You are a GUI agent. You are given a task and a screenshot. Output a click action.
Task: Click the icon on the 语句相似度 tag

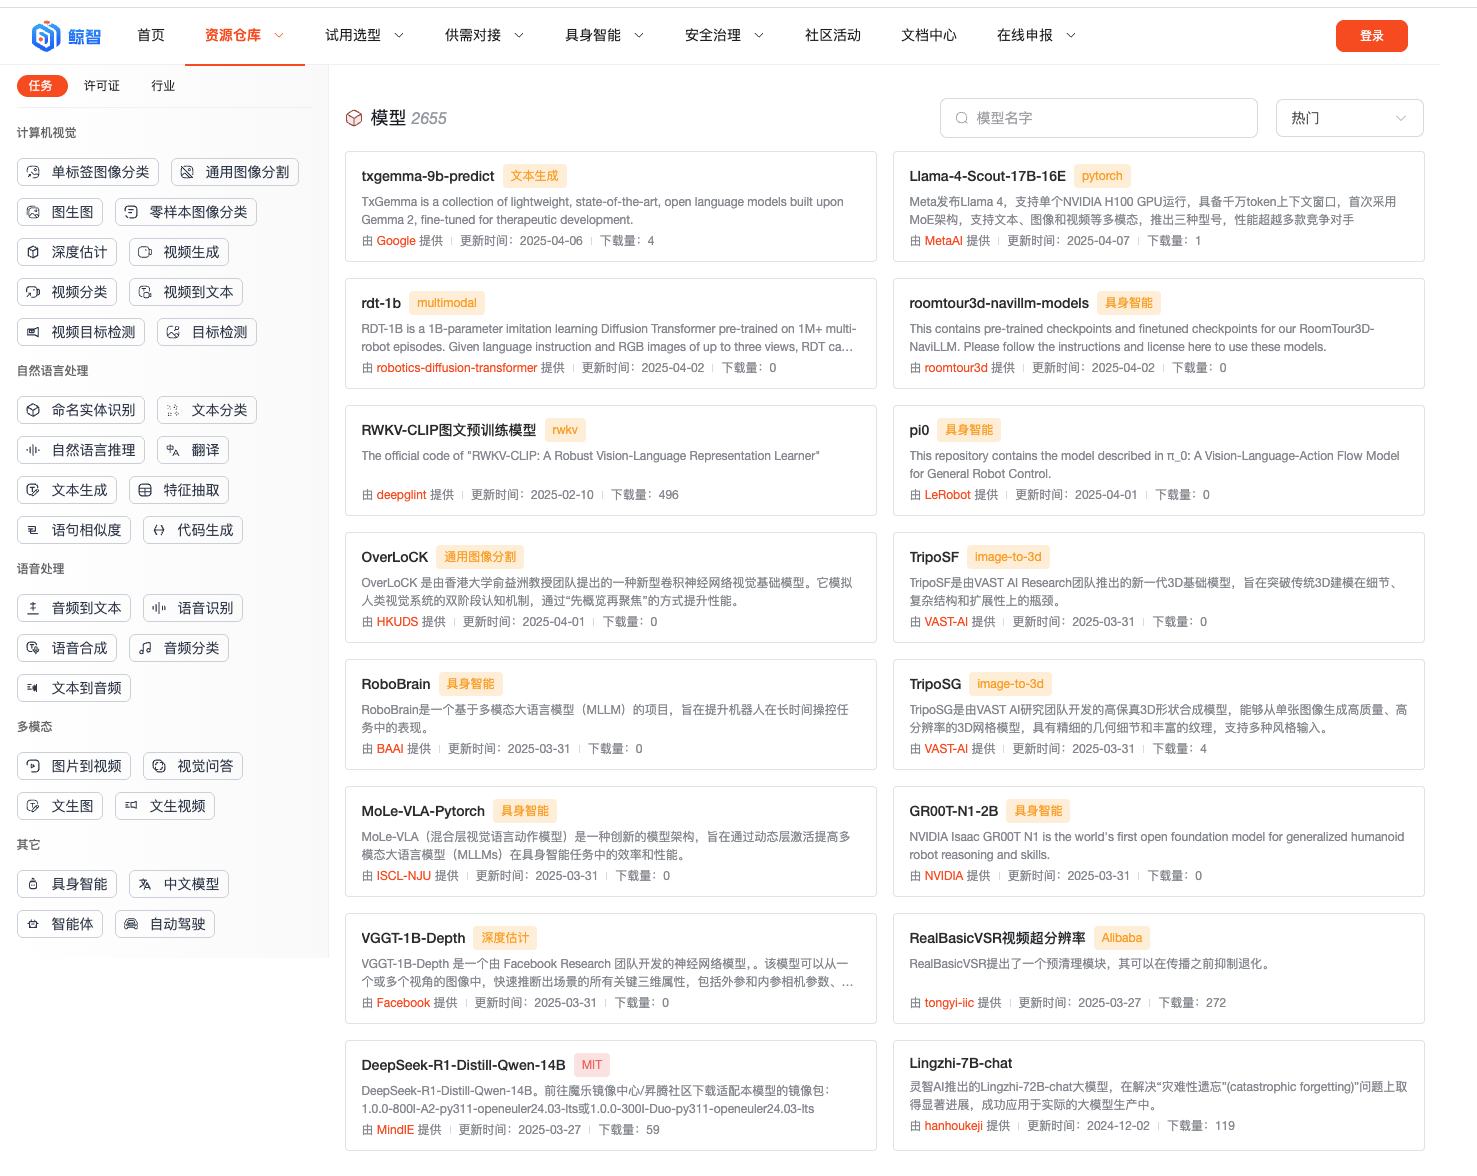[33, 530]
